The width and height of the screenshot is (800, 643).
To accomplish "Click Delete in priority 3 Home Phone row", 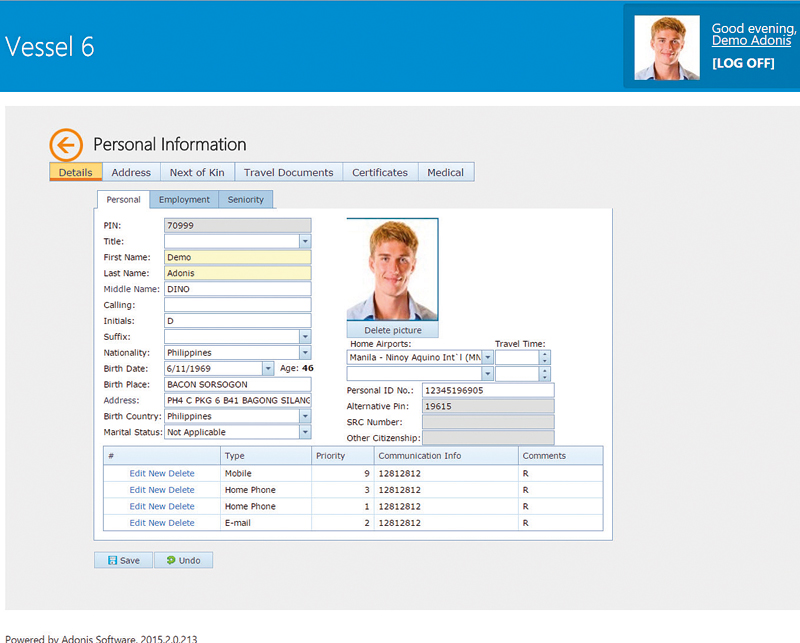I will (x=182, y=490).
